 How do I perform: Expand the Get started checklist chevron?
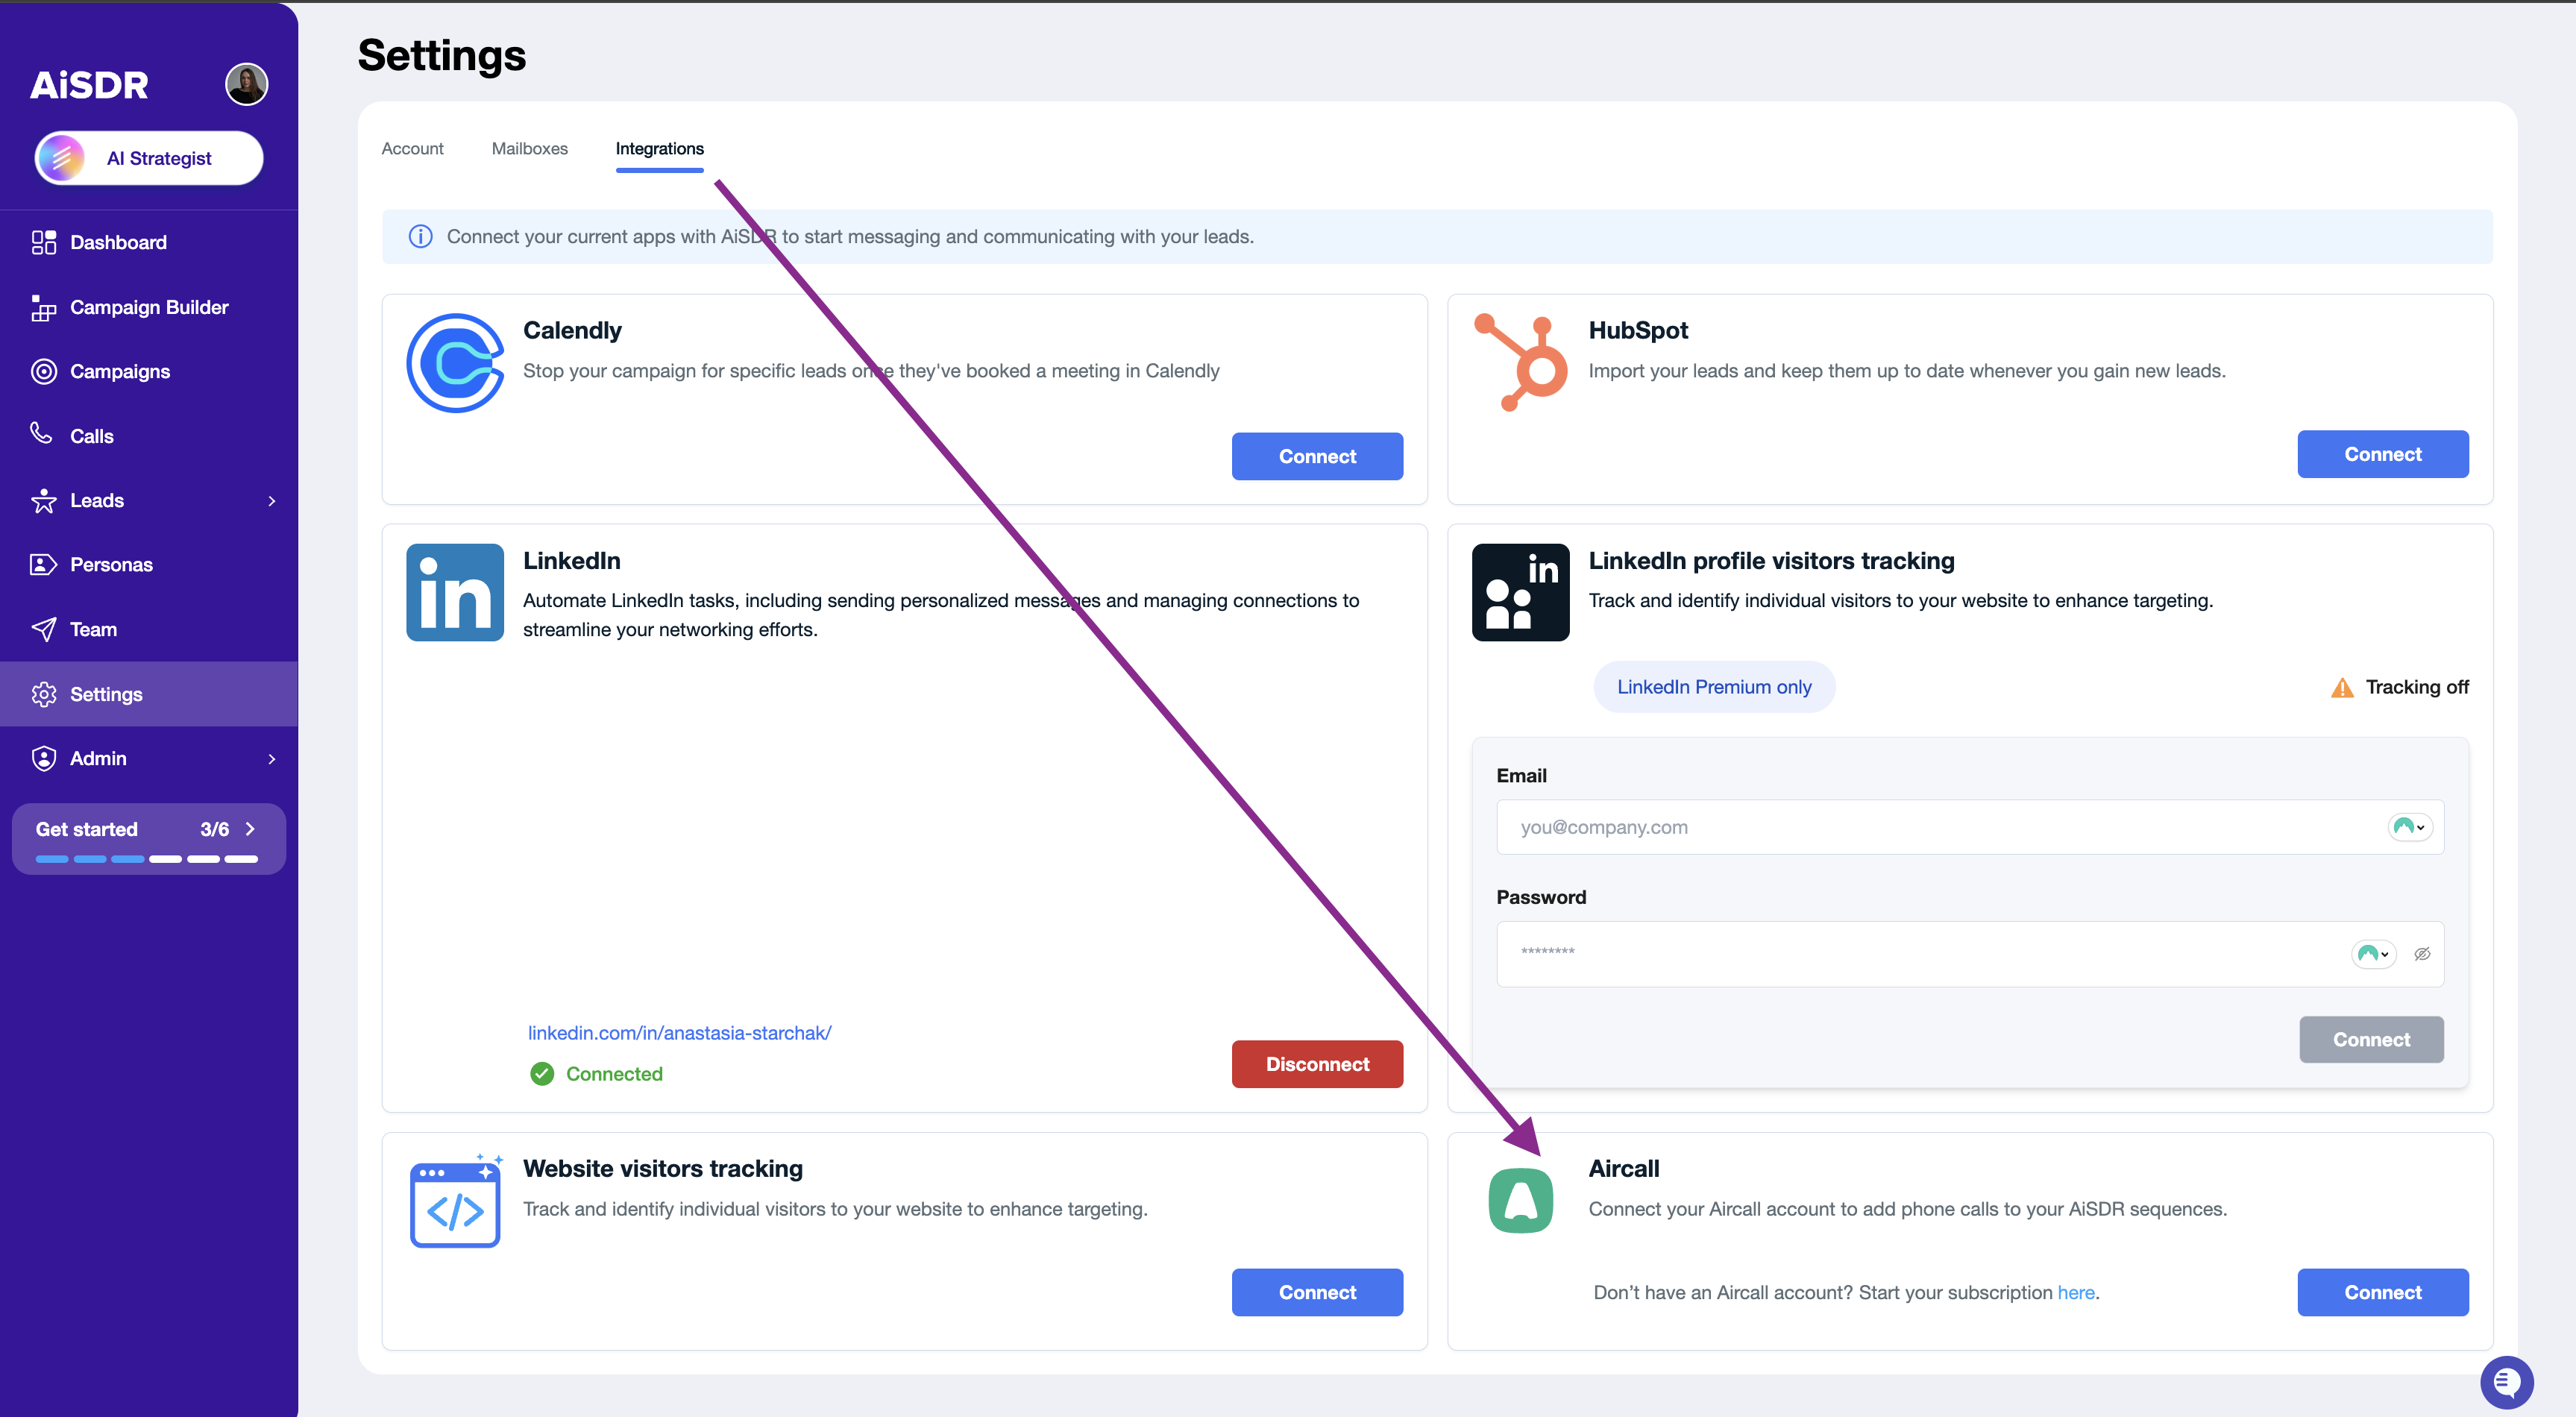click(251, 829)
